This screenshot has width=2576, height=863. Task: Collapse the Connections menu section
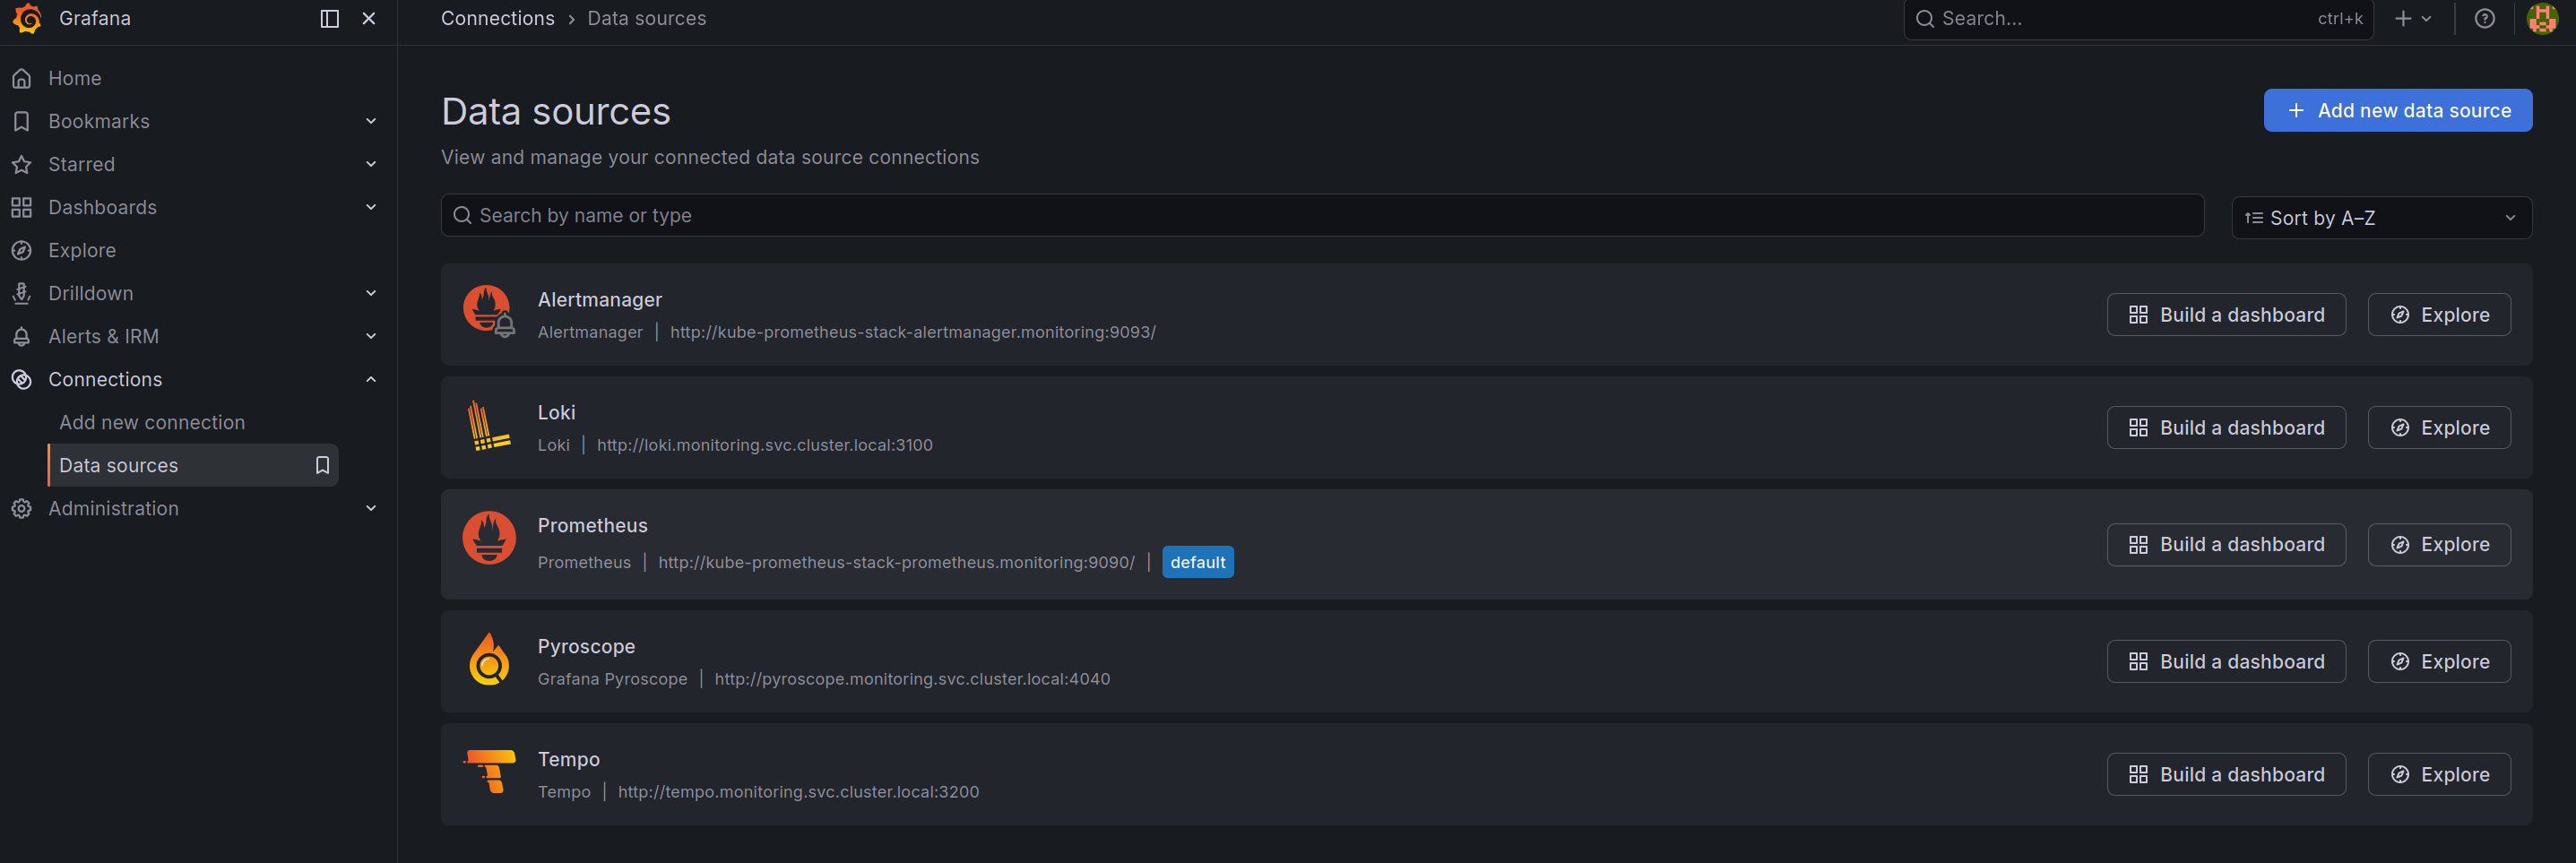click(x=371, y=379)
